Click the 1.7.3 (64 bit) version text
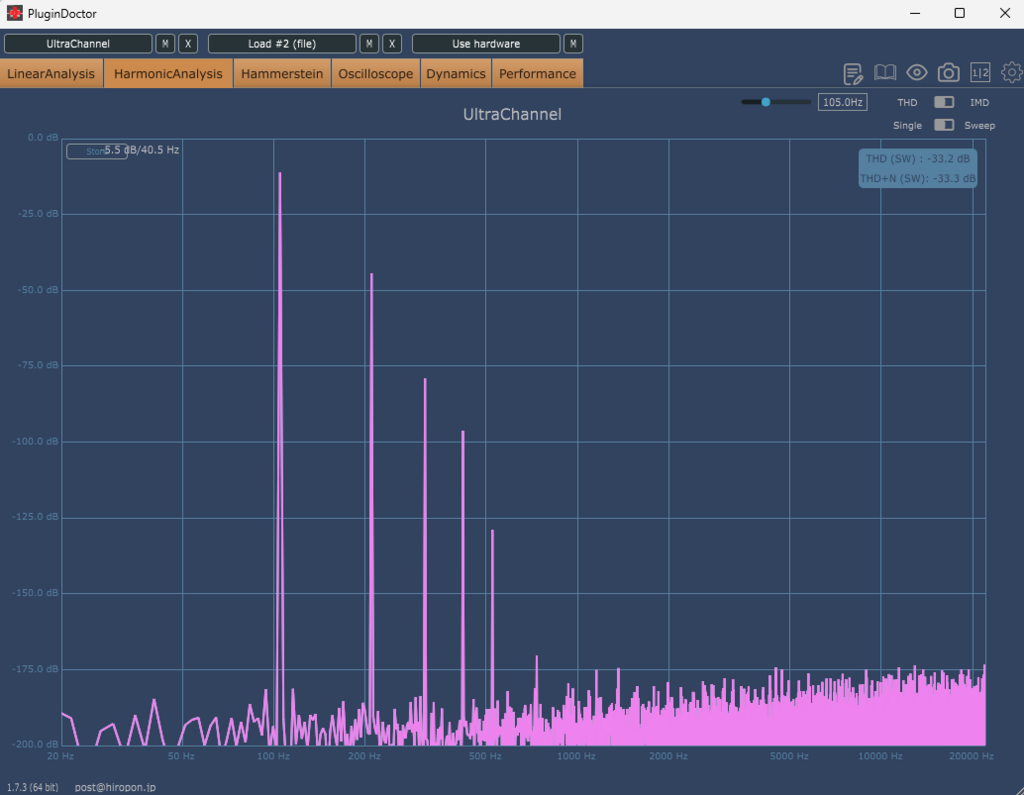Viewport: 1024px width, 795px height. pos(33,787)
